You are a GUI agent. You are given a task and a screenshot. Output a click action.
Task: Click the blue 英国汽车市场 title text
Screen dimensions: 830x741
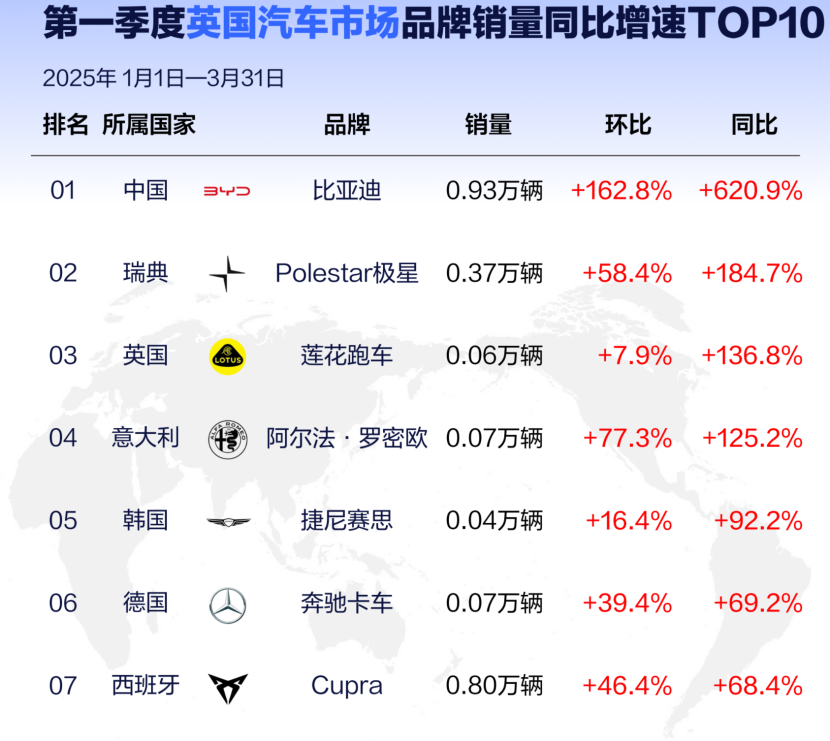click(293, 24)
